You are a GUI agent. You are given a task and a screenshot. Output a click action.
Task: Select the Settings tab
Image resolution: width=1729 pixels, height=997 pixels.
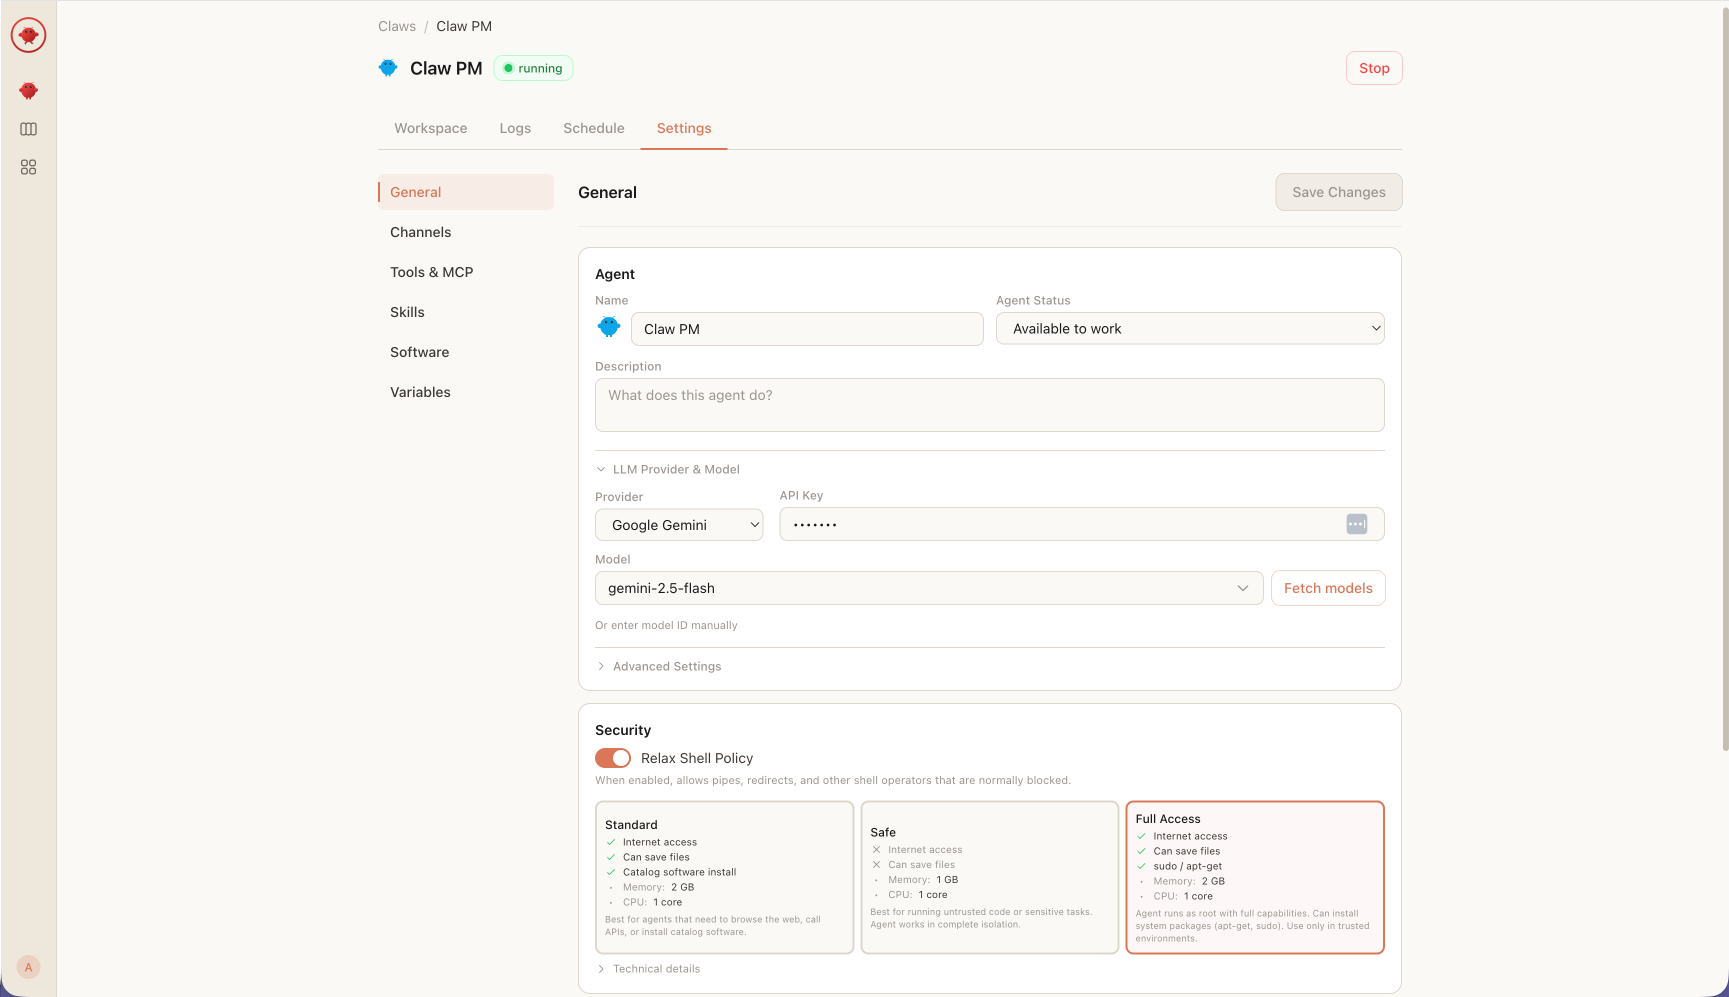(x=684, y=128)
